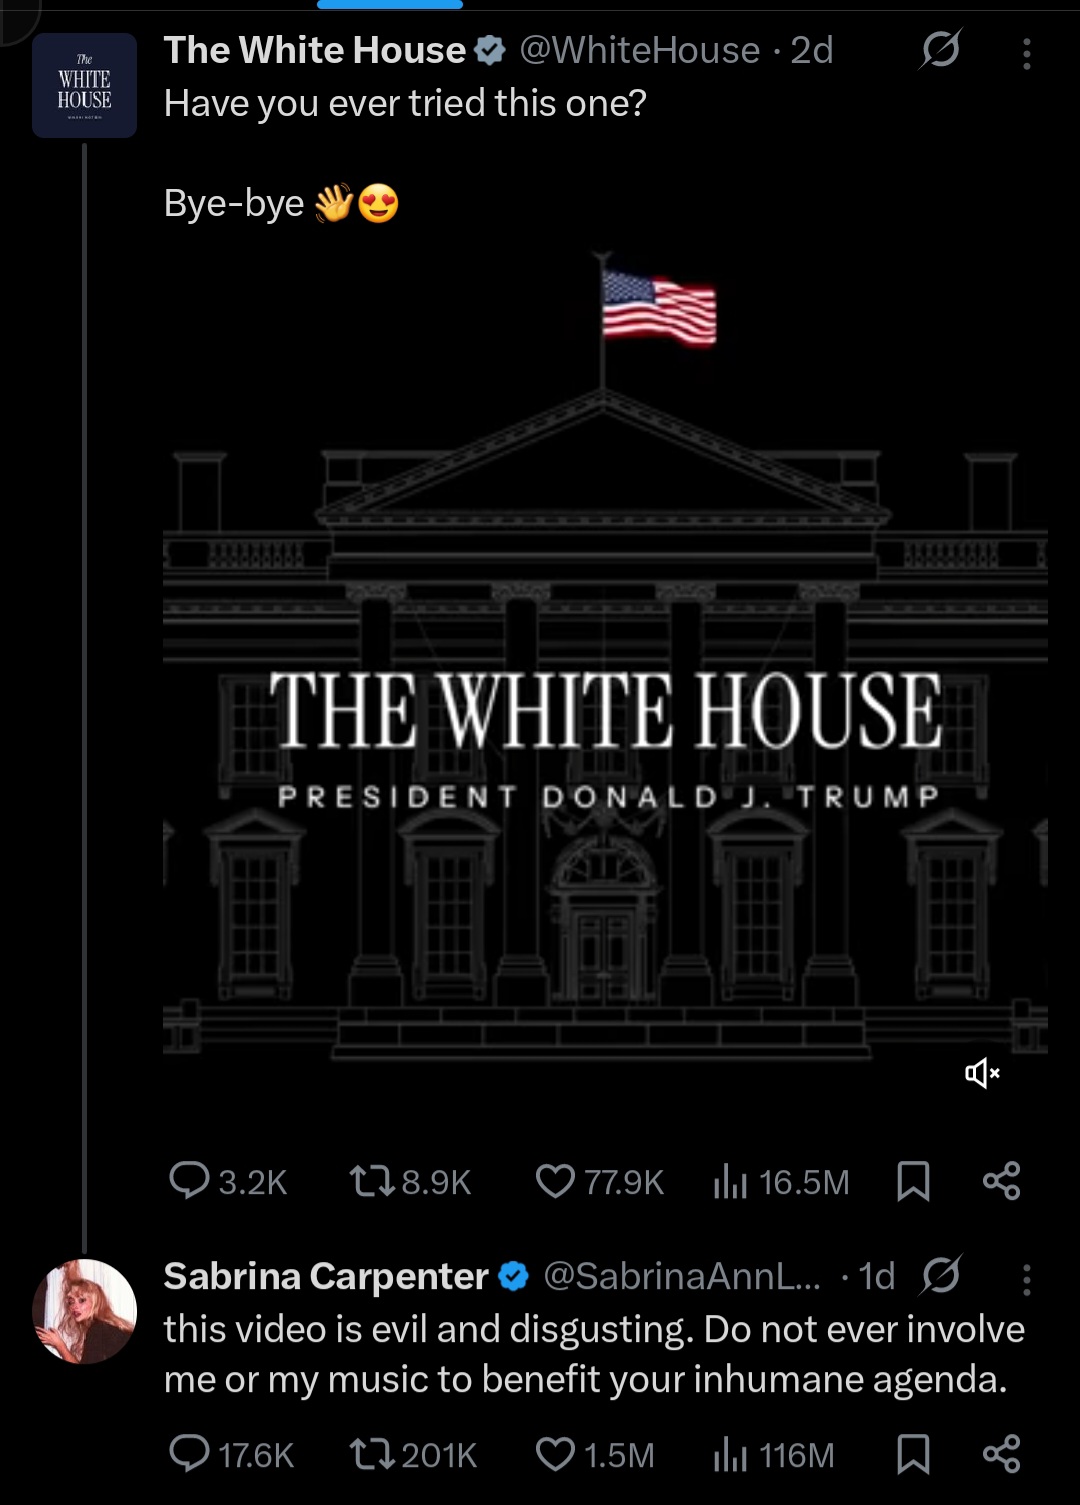The height and width of the screenshot is (1505, 1080).
Task: Tap the White House verified badge
Action: (x=491, y=50)
